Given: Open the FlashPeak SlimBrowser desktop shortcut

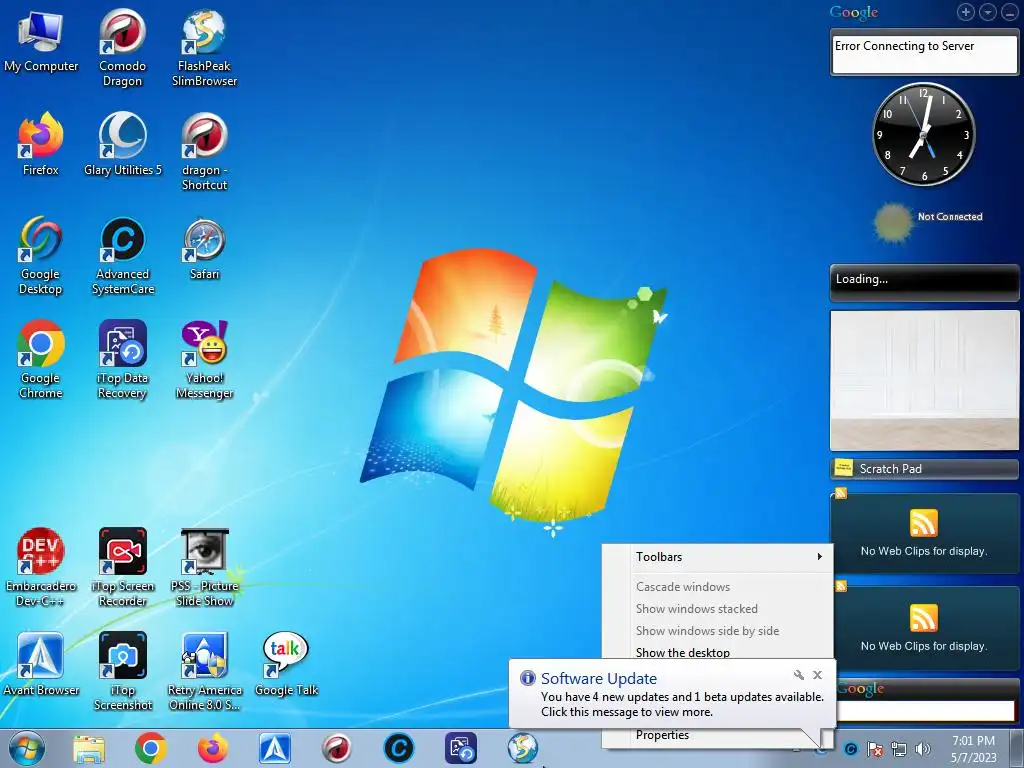Looking at the screenshot, I should click(x=204, y=47).
